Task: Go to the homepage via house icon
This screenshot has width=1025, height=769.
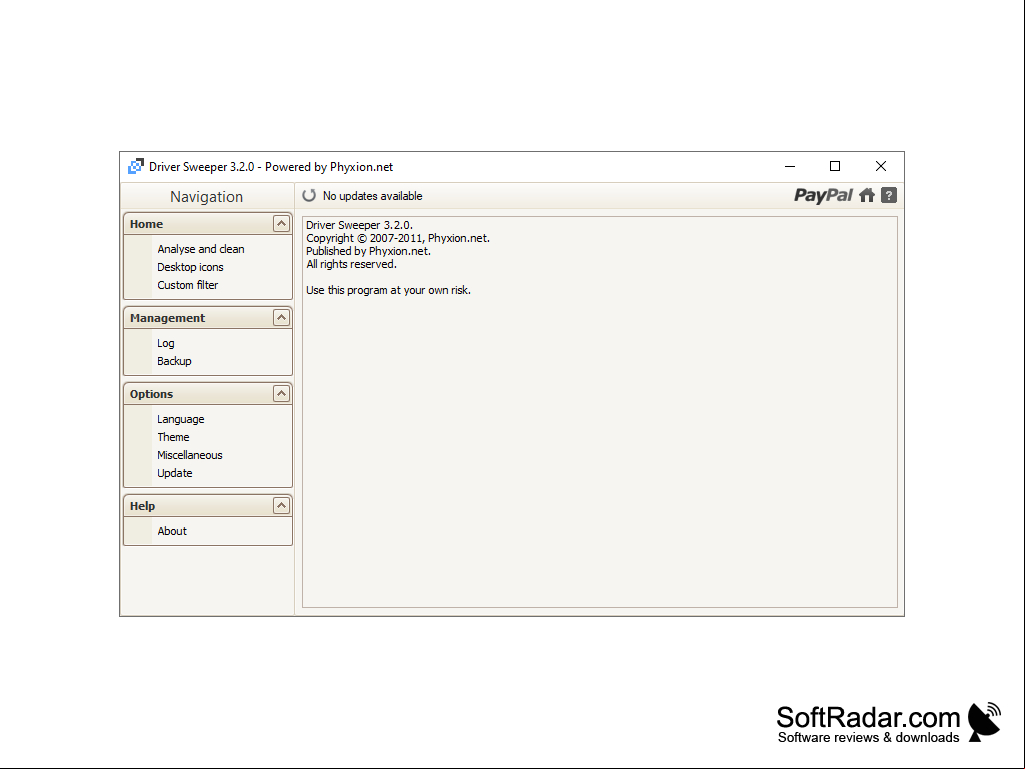Action: 867,196
